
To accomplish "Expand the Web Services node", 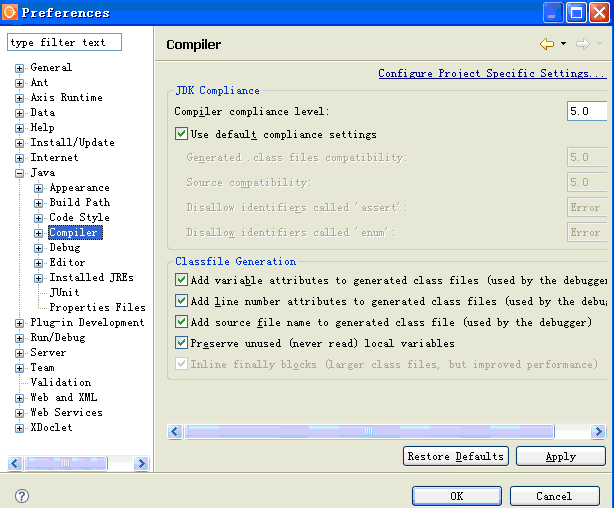I will pos(19,413).
